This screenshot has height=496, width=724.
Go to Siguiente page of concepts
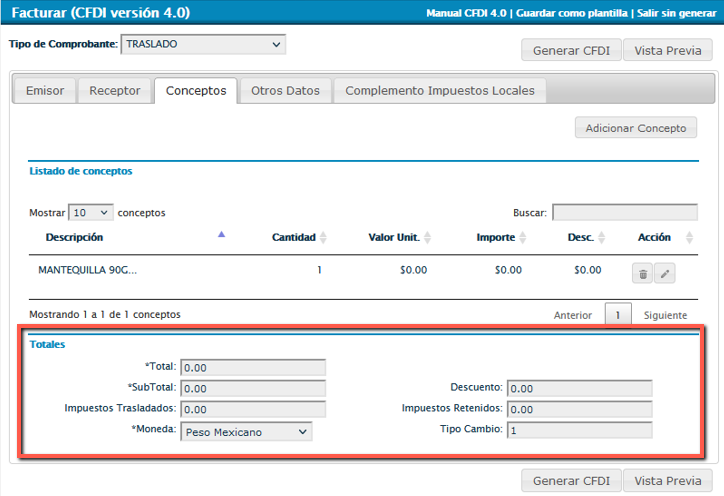pos(665,315)
